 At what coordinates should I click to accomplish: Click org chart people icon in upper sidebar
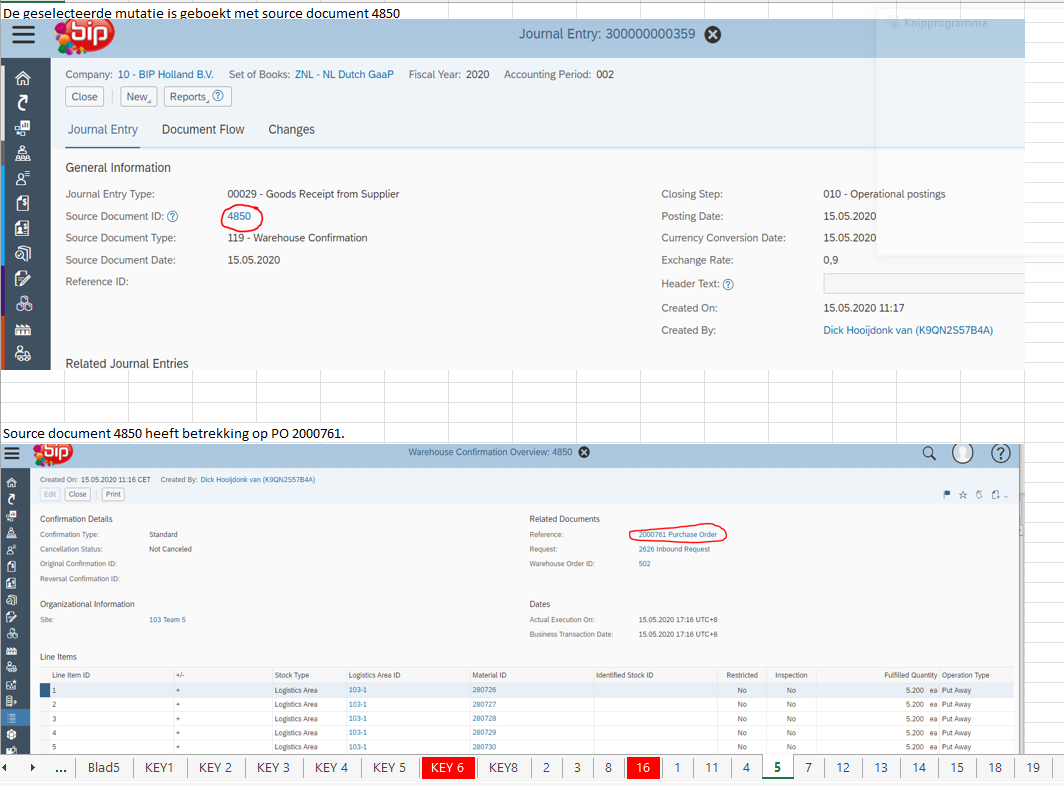tap(23, 153)
